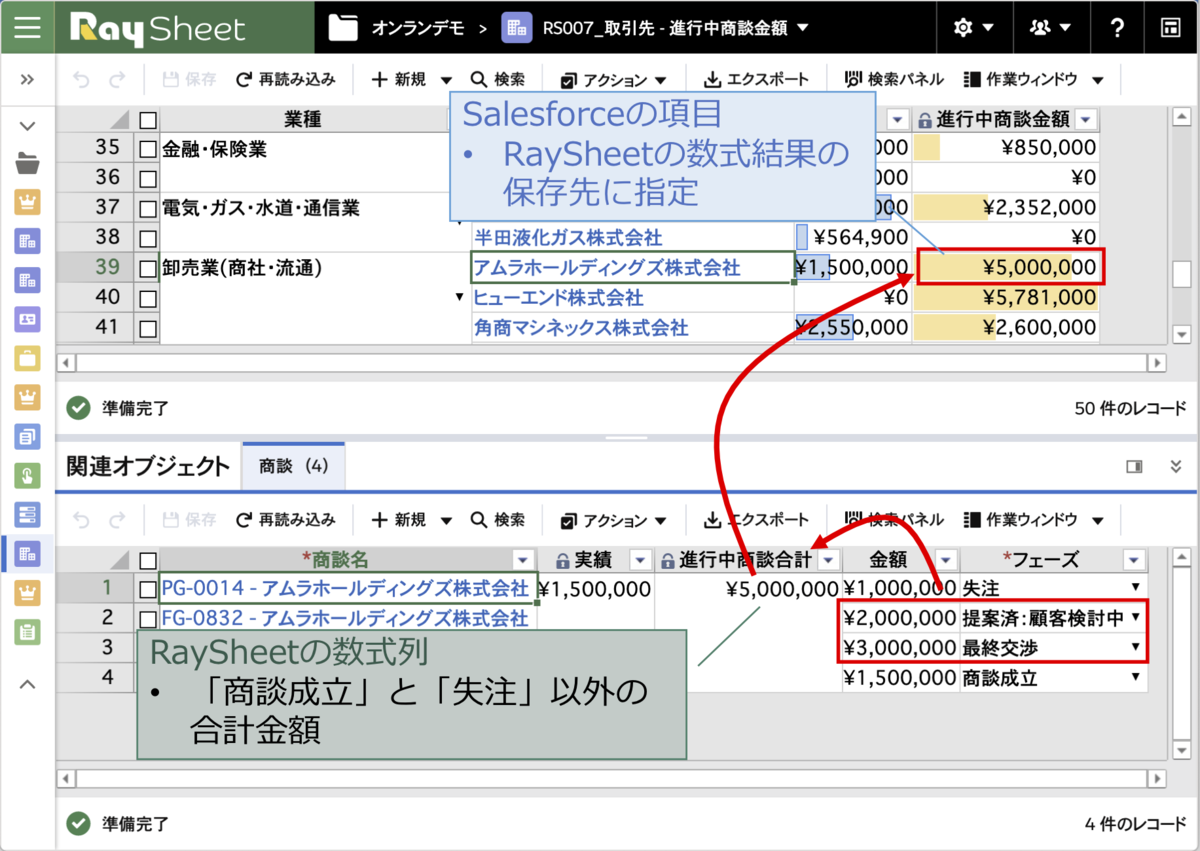The image size is (1200, 851).
Task: Click upper grid horizontal scroll right arrow
Action: (x=1157, y=363)
